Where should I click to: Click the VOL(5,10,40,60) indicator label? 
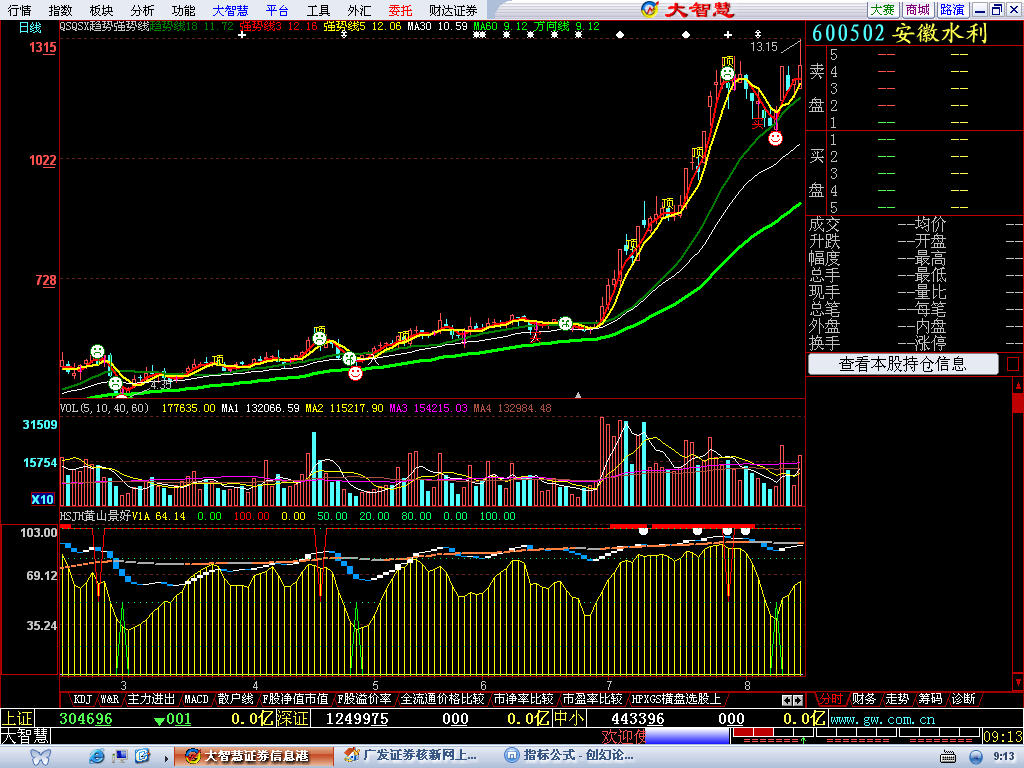[x=104, y=408]
